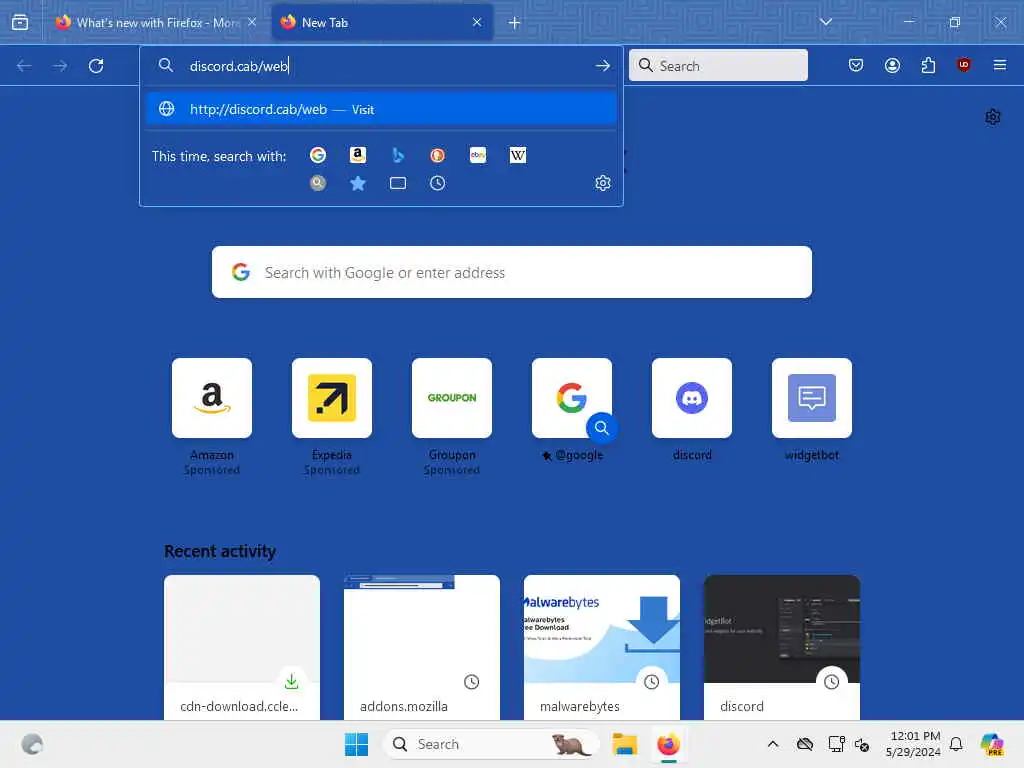Open the malwarebytes recent activity card
1024x768 pixels.
[x=602, y=647]
